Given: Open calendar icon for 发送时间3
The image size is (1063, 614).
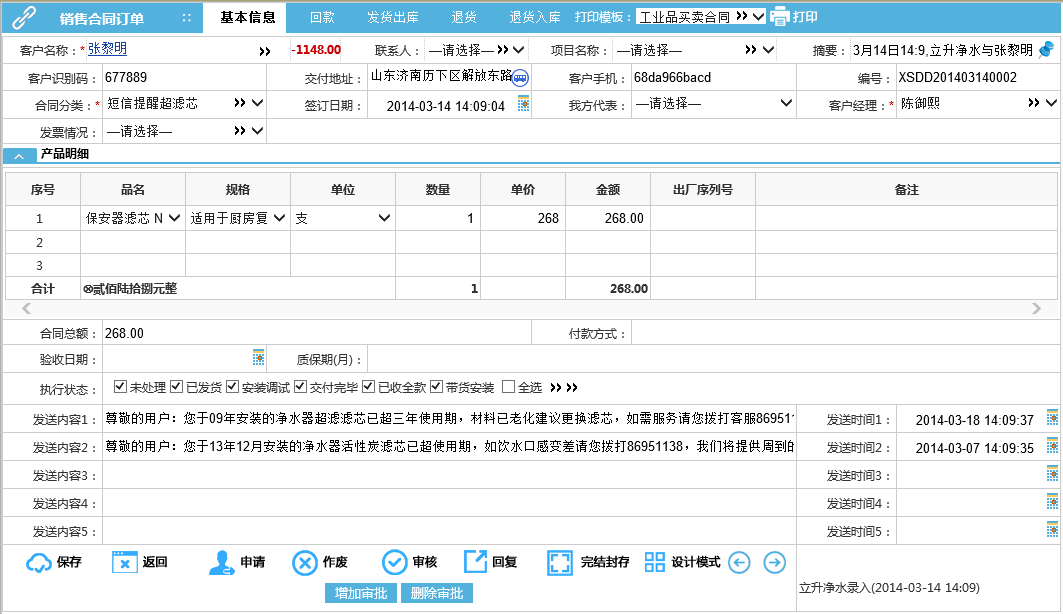Looking at the screenshot, I should [x=1052, y=474].
